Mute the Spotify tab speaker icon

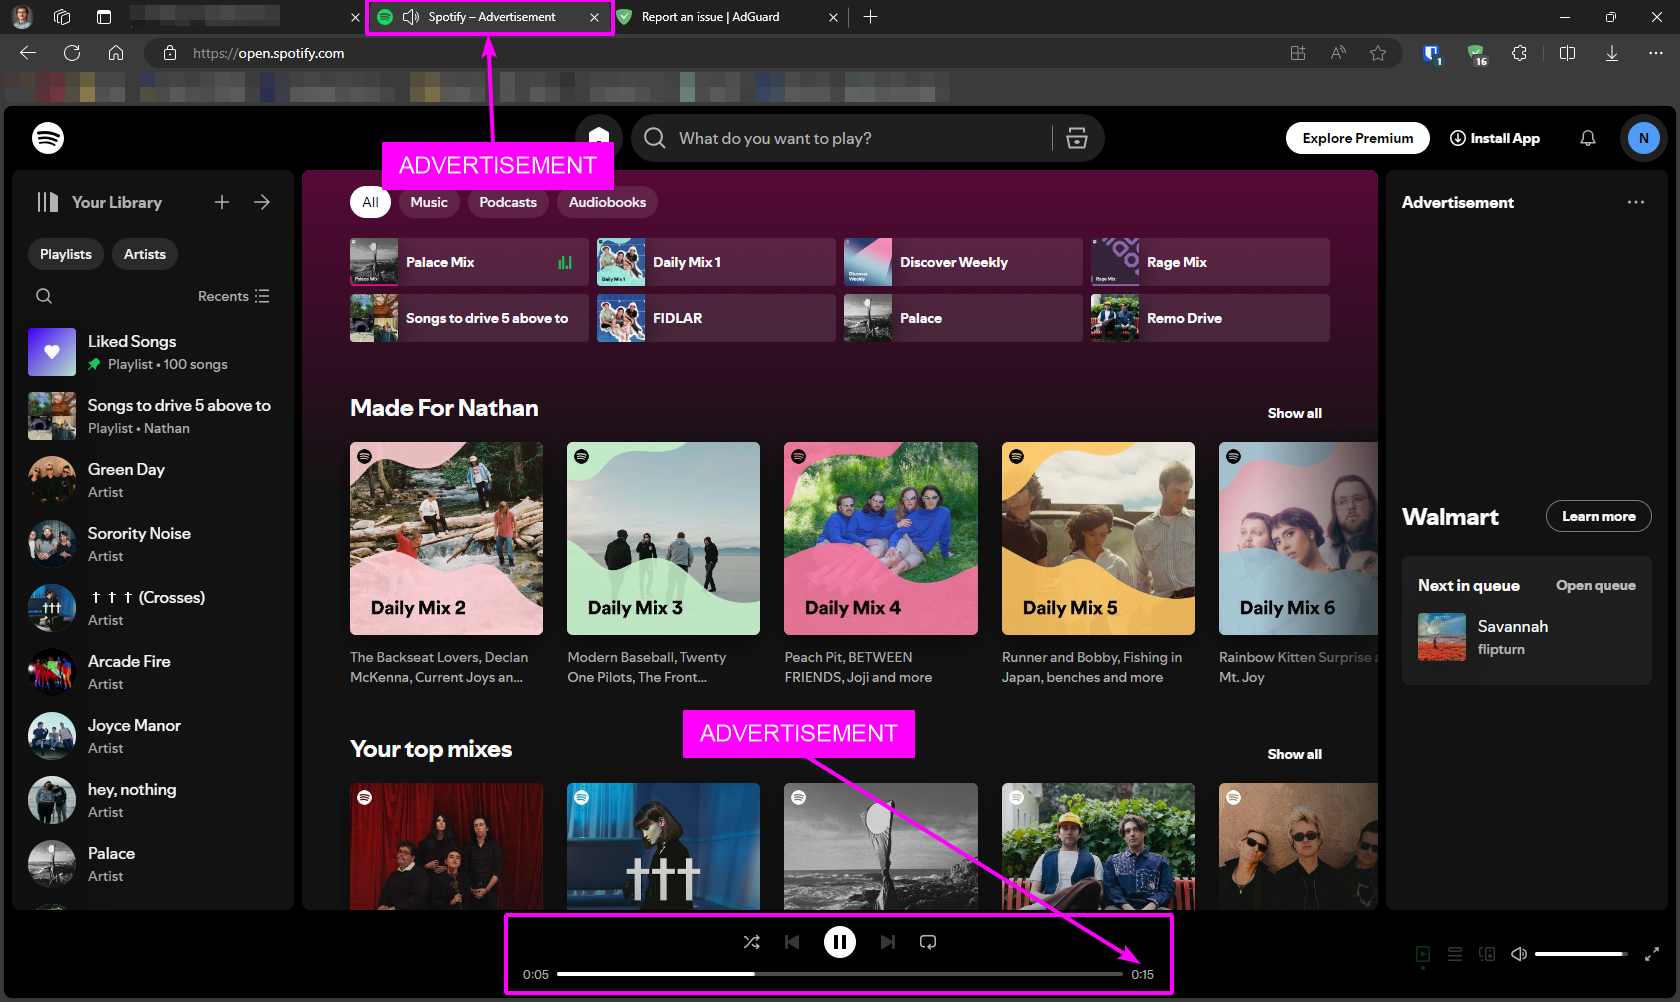[x=410, y=17]
